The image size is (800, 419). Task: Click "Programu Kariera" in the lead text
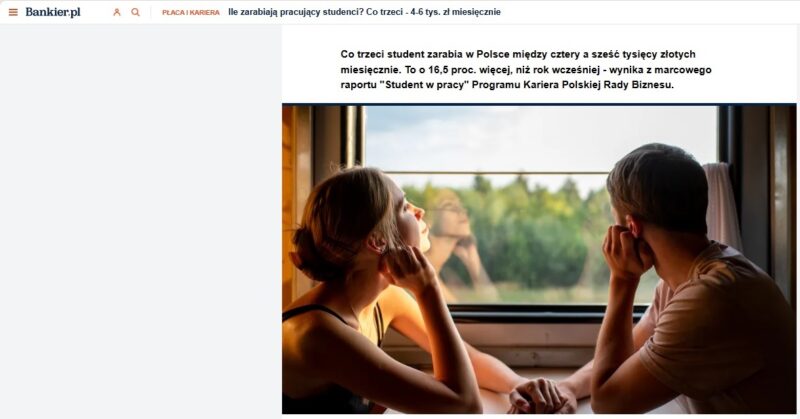[515, 85]
